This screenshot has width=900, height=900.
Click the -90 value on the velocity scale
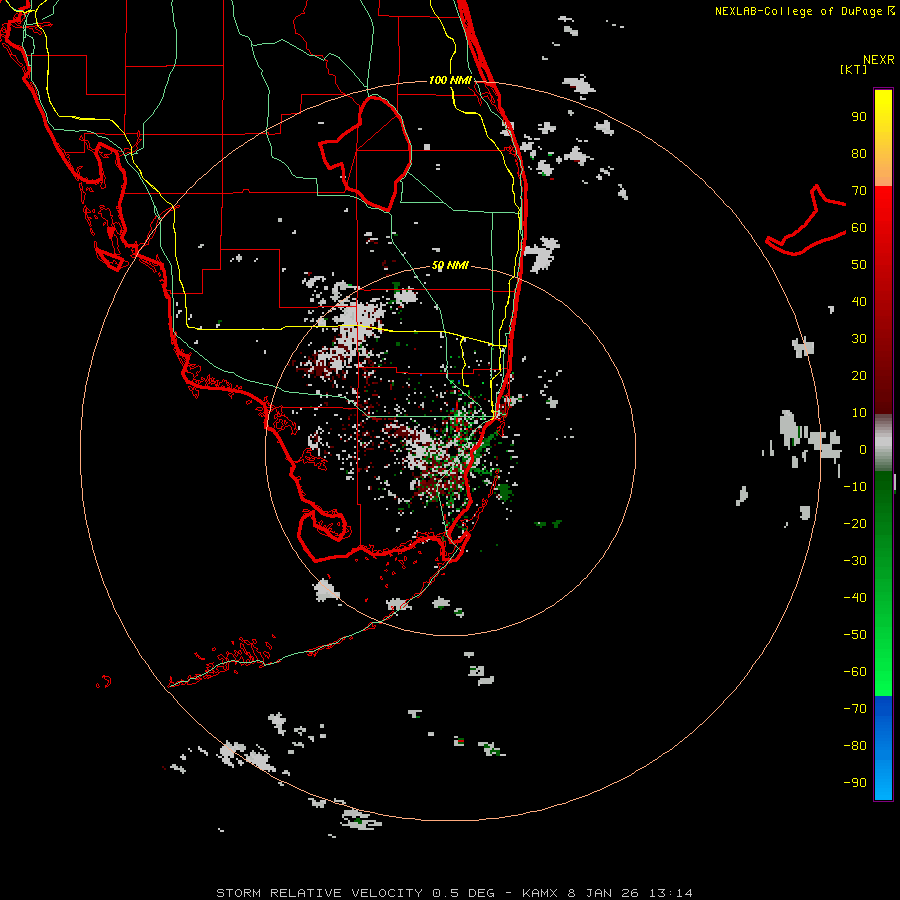click(x=855, y=783)
